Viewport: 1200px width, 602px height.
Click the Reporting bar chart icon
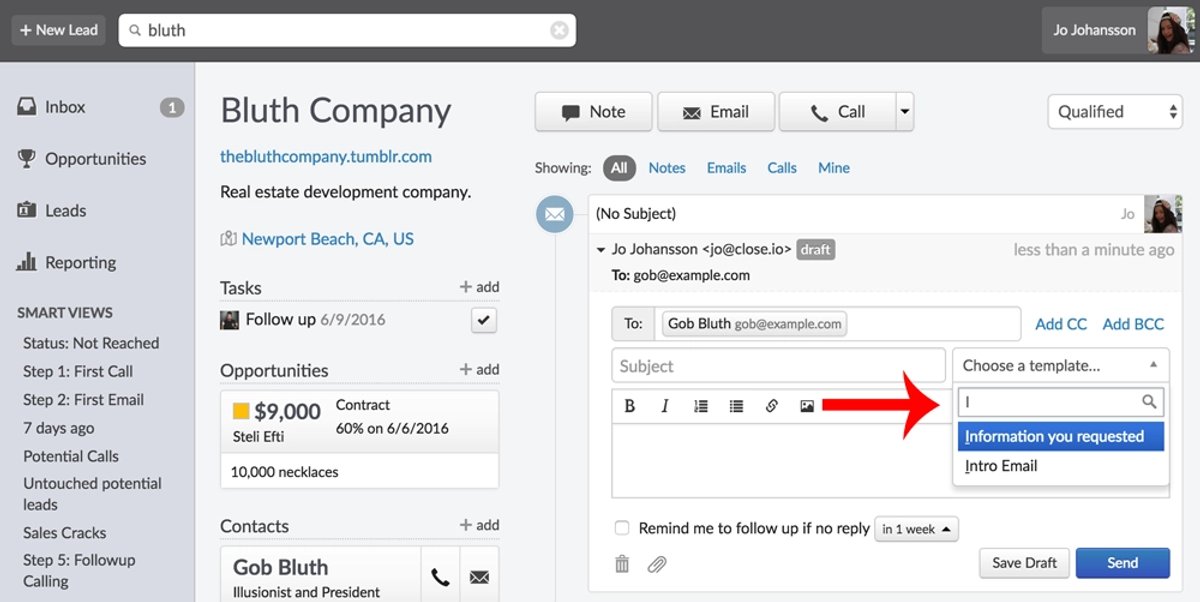pos(27,262)
